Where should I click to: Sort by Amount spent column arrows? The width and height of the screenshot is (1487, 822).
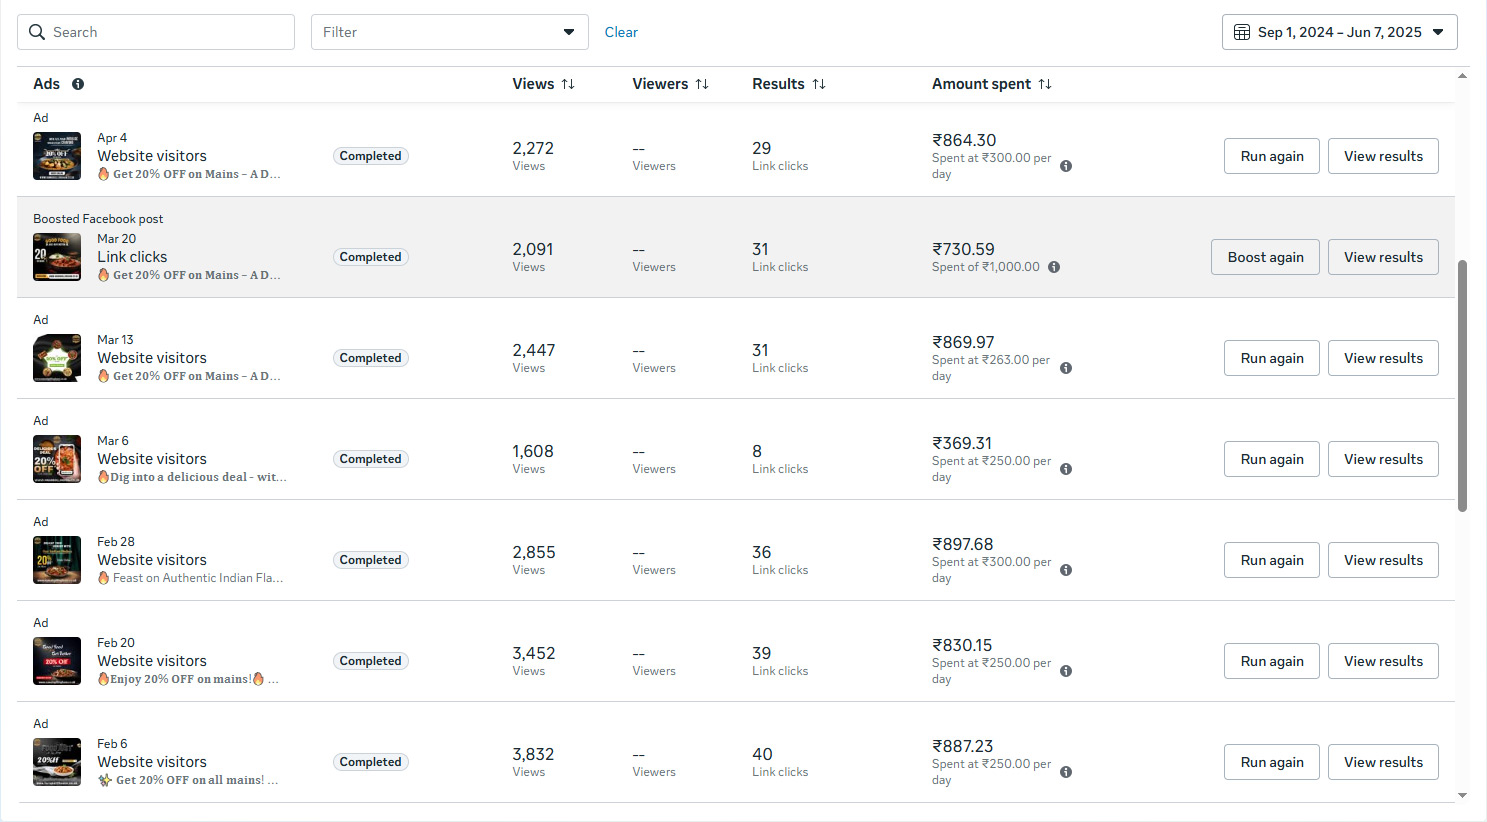tap(1045, 84)
